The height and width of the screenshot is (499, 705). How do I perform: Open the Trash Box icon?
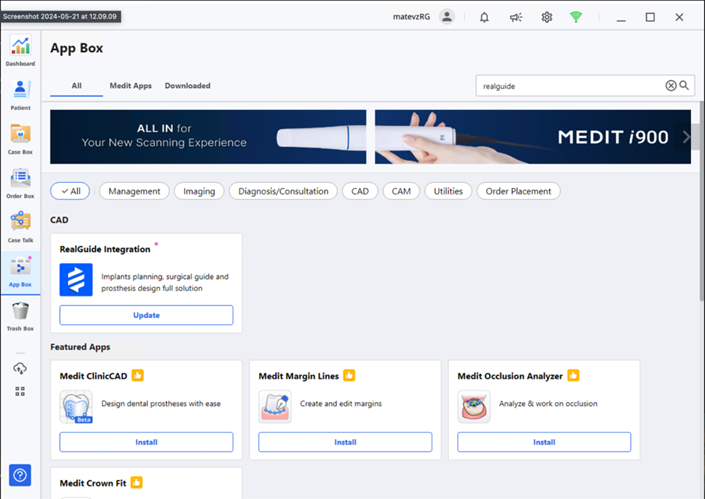[x=20, y=315]
